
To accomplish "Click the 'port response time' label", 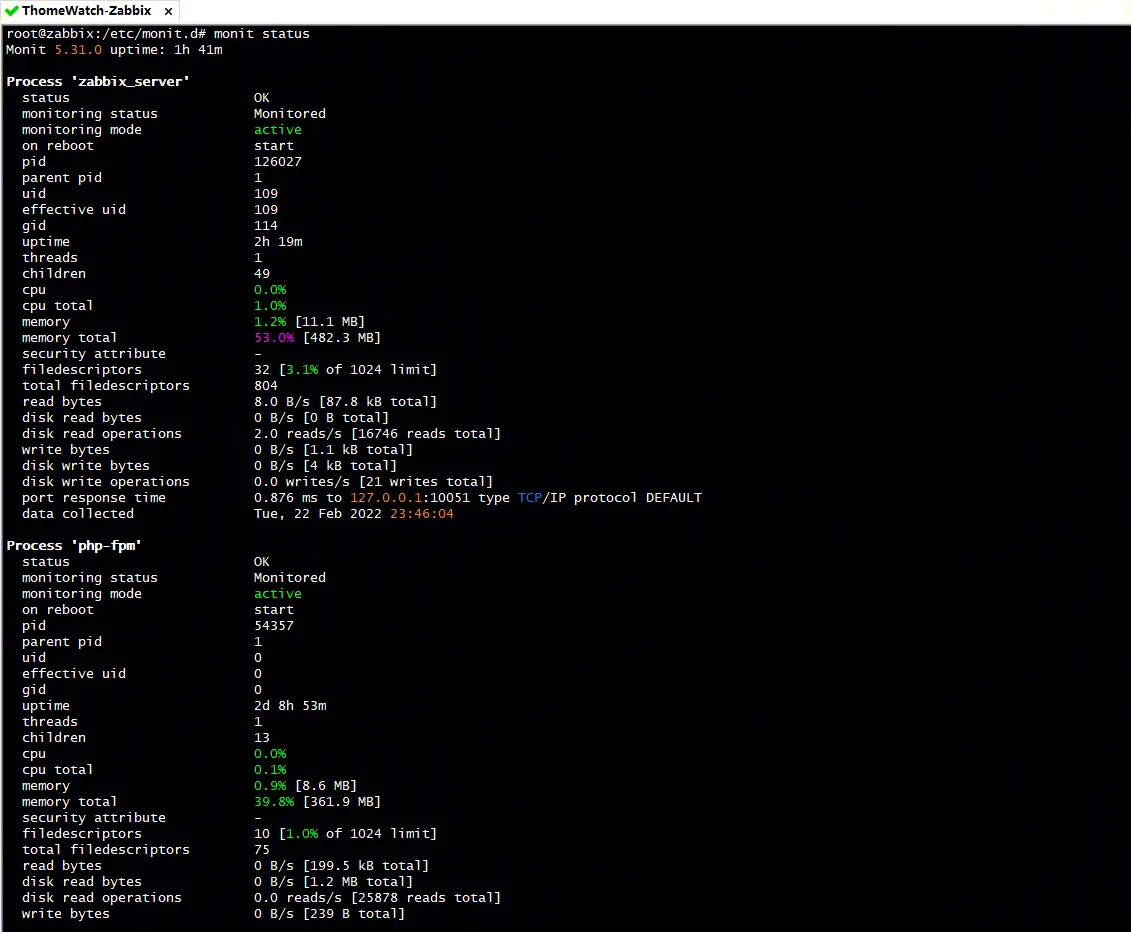I will click(x=94, y=498).
